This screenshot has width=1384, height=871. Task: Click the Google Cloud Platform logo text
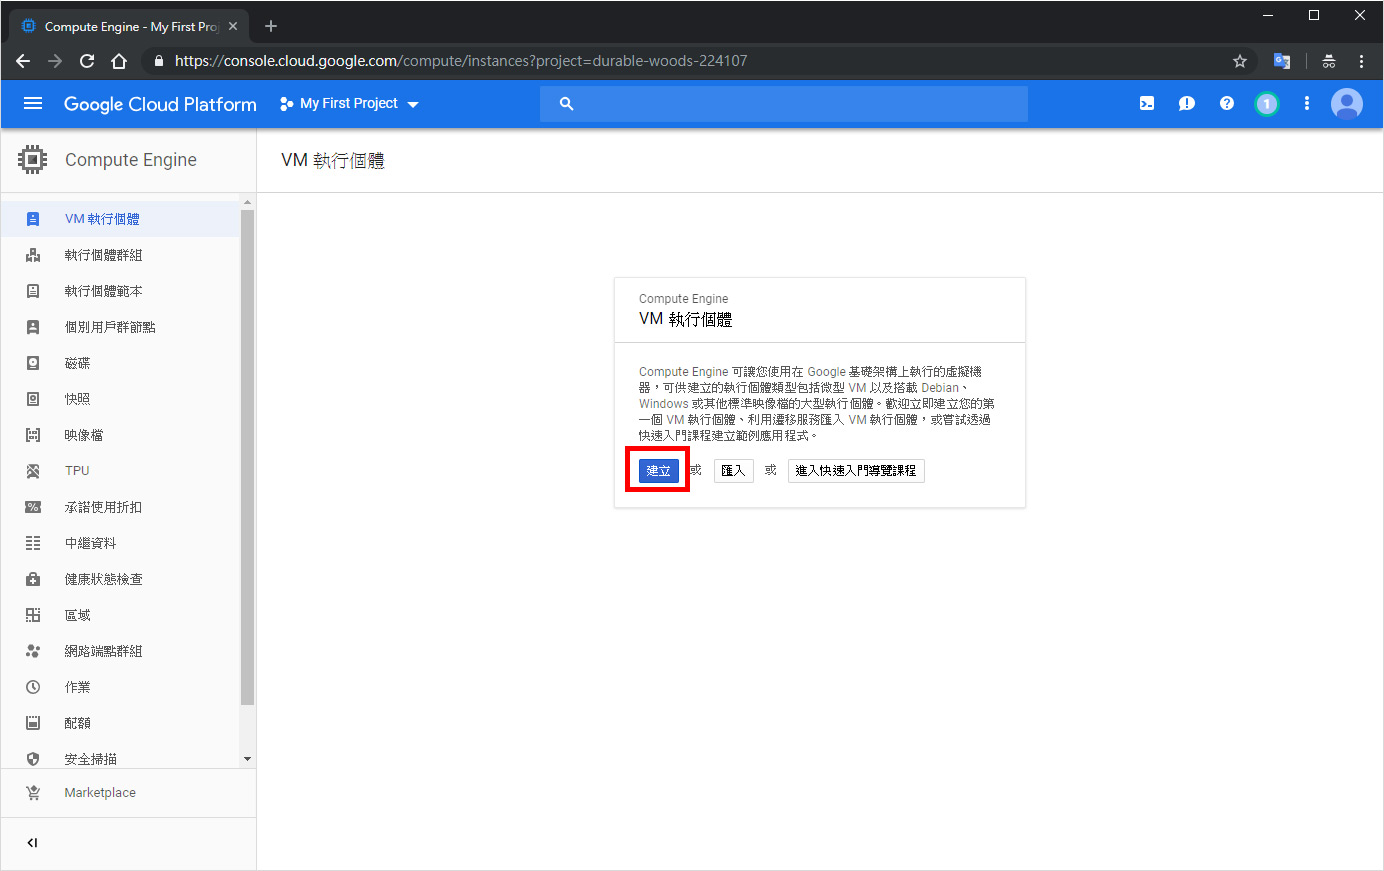point(160,104)
